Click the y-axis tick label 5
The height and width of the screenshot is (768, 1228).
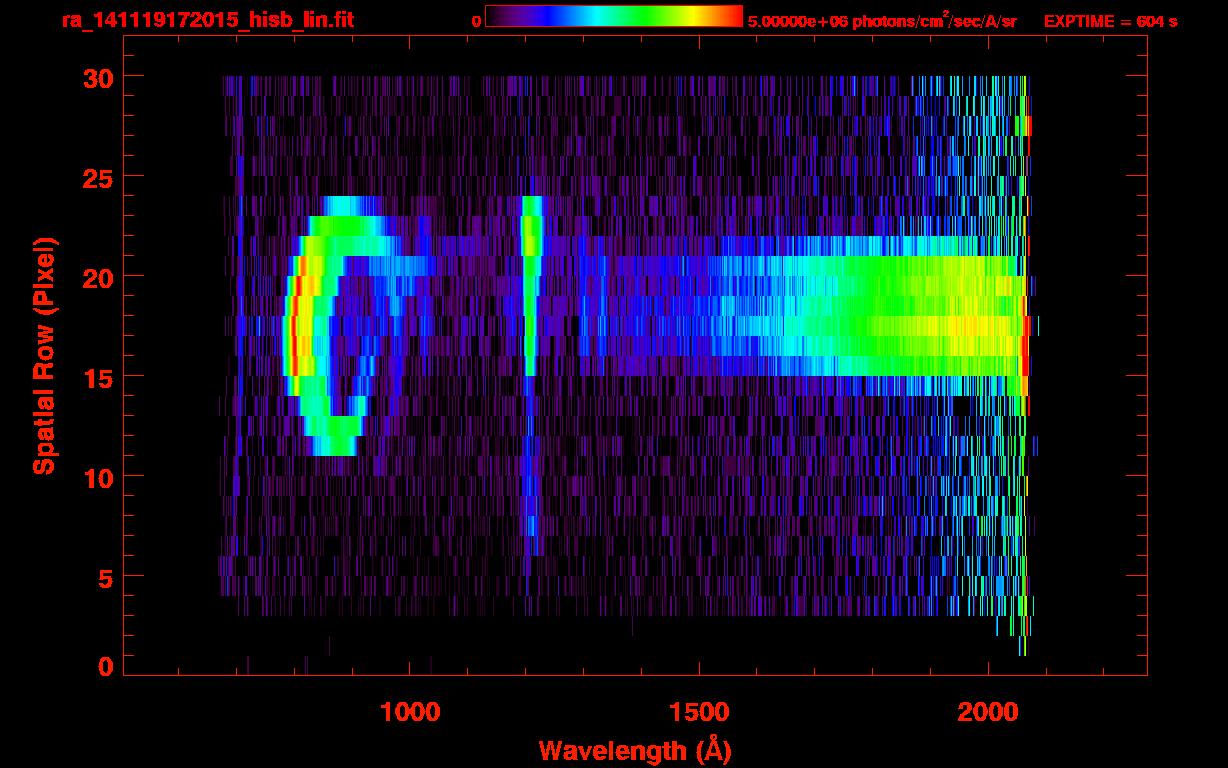tap(105, 577)
